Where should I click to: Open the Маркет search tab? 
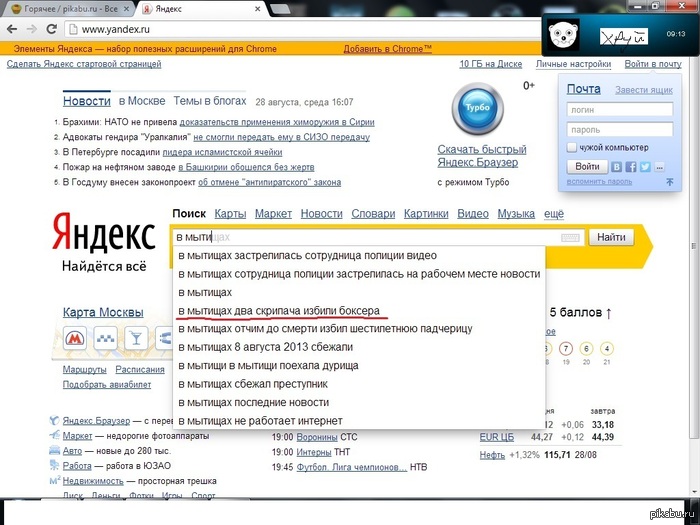point(273,214)
